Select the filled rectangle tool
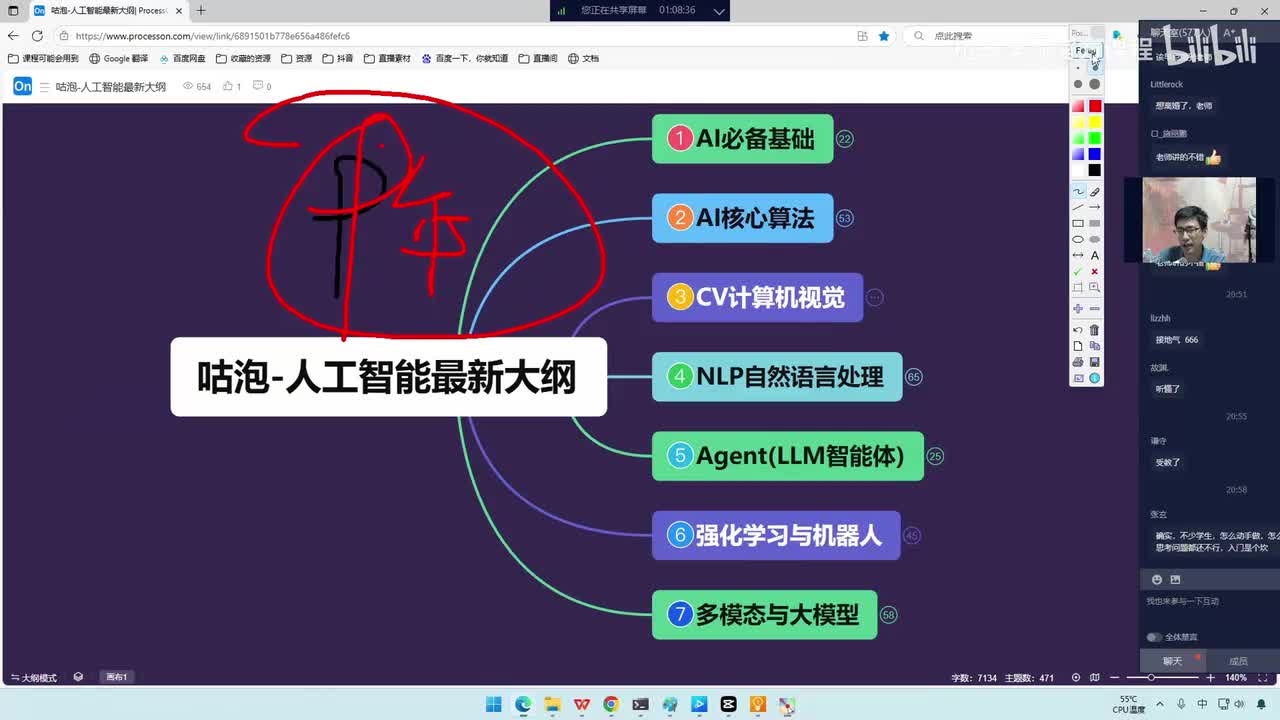Screen dimensions: 1280x720 point(1095,223)
